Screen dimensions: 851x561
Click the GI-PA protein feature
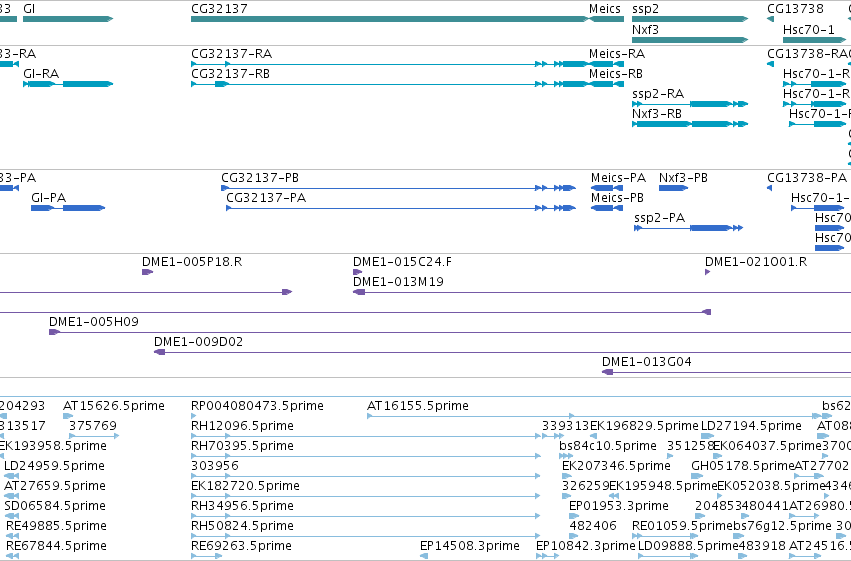coord(68,208)
